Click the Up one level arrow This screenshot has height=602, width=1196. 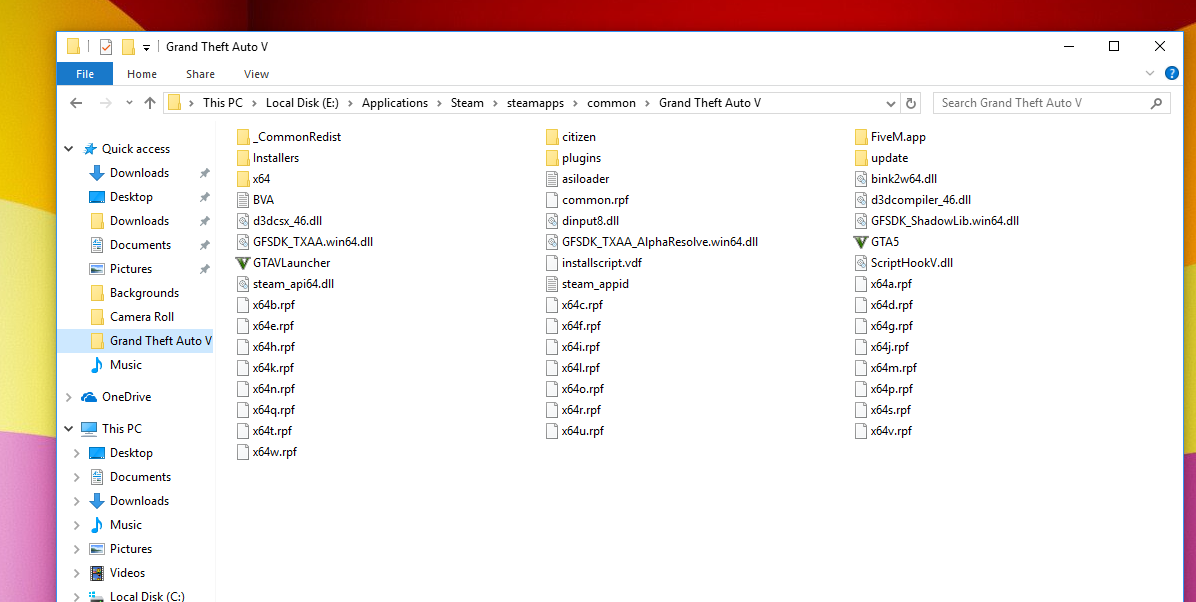click(150, 102)
